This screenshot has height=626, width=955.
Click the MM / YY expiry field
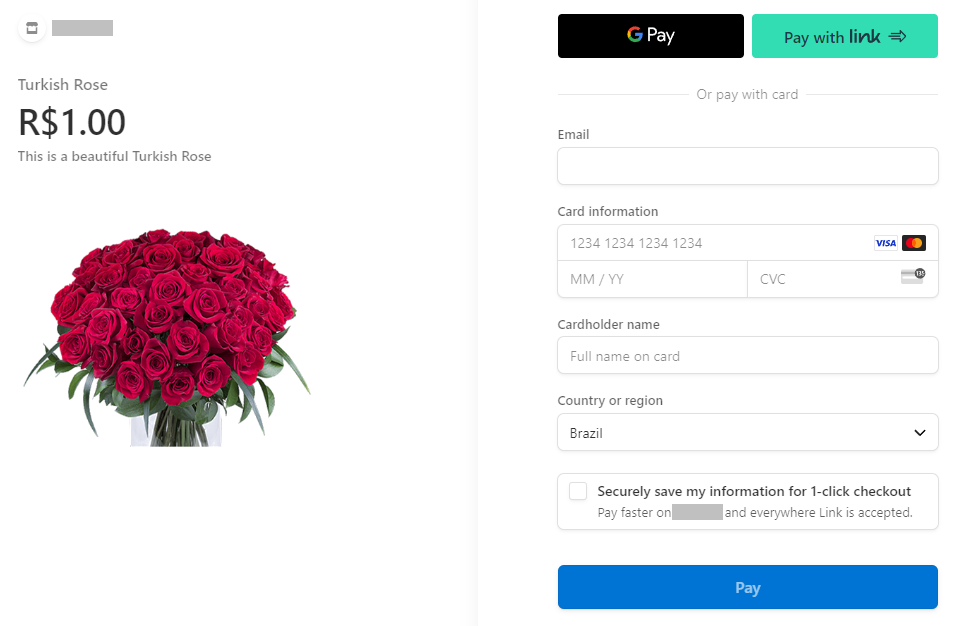(x=652, y=279)
